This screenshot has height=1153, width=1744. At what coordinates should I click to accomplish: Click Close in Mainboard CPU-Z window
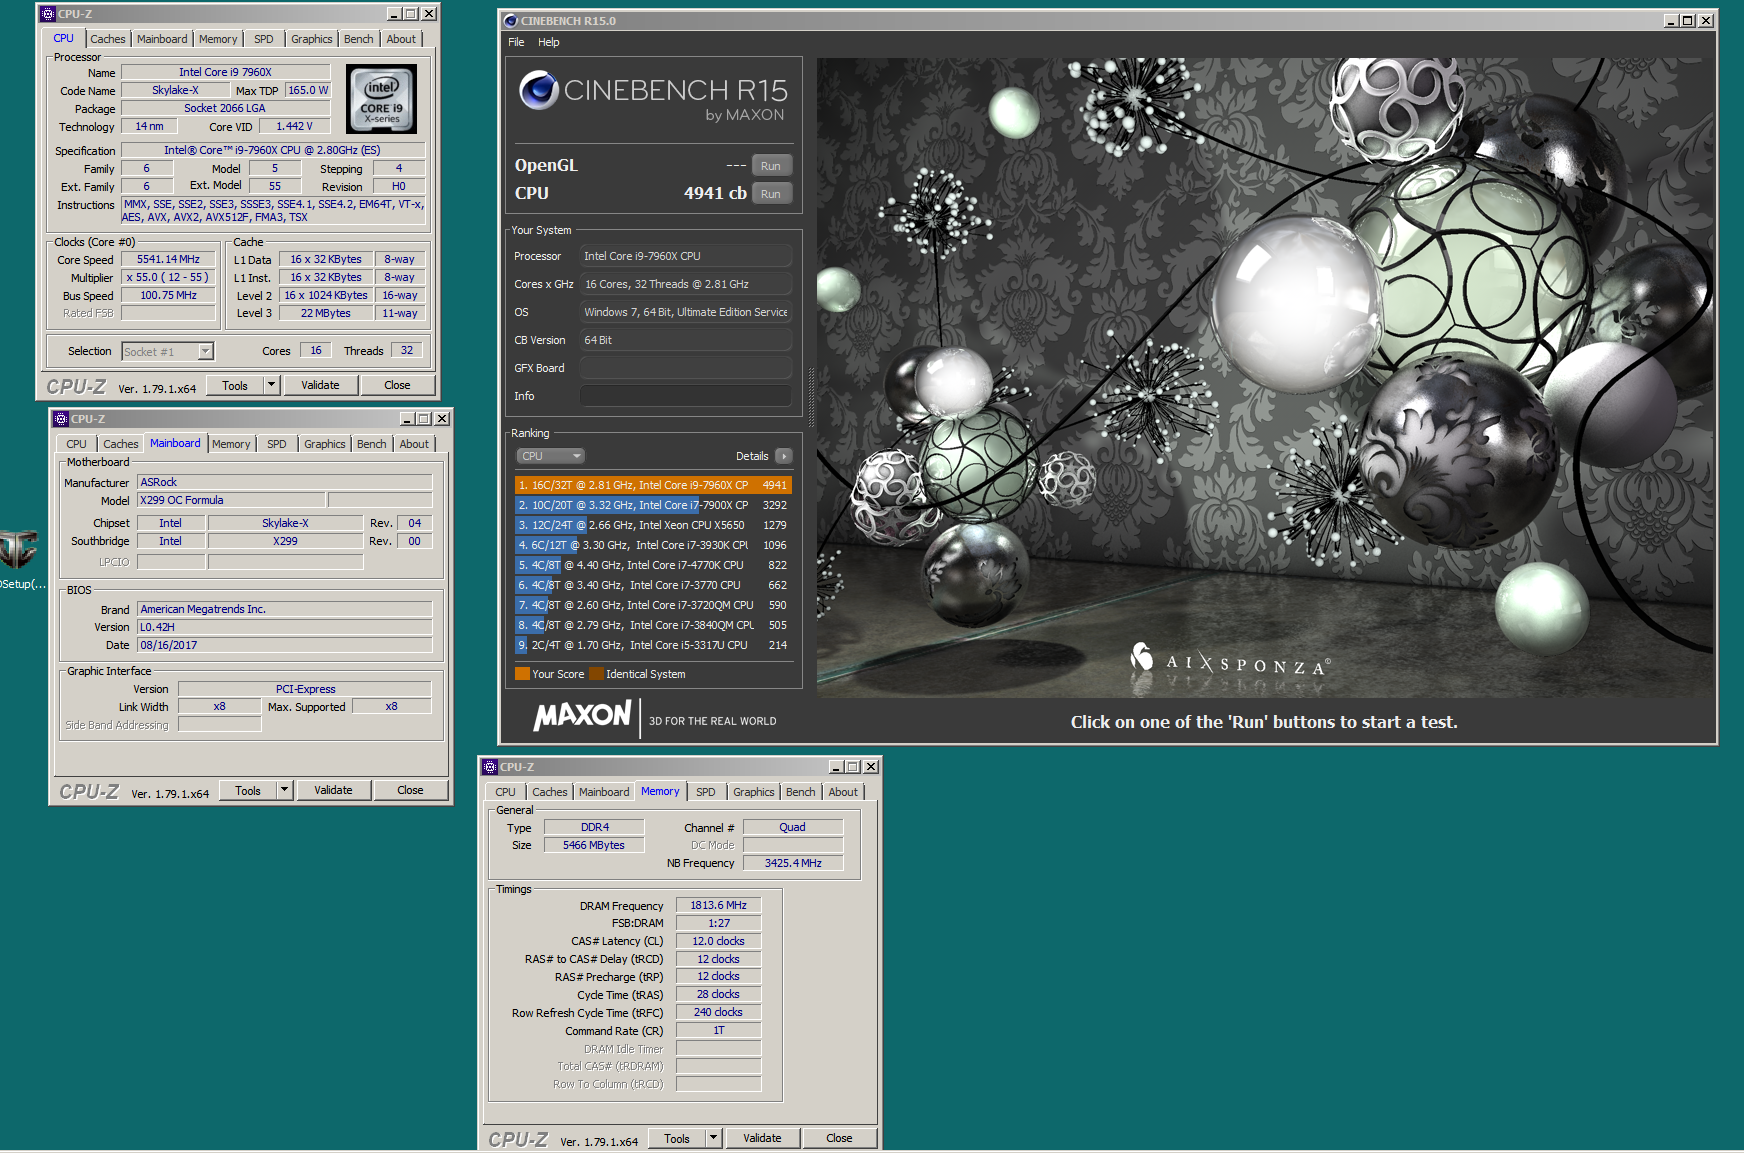point(410,790)
